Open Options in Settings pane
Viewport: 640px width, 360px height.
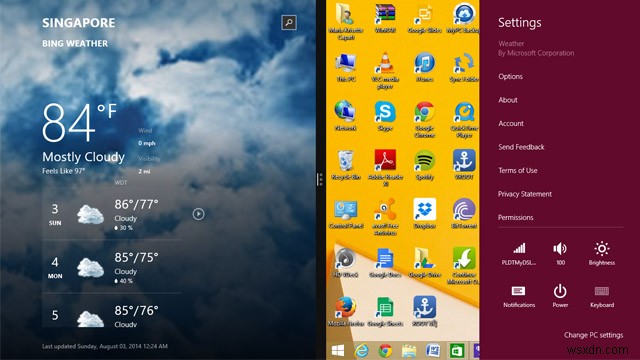tap(510, 76)
